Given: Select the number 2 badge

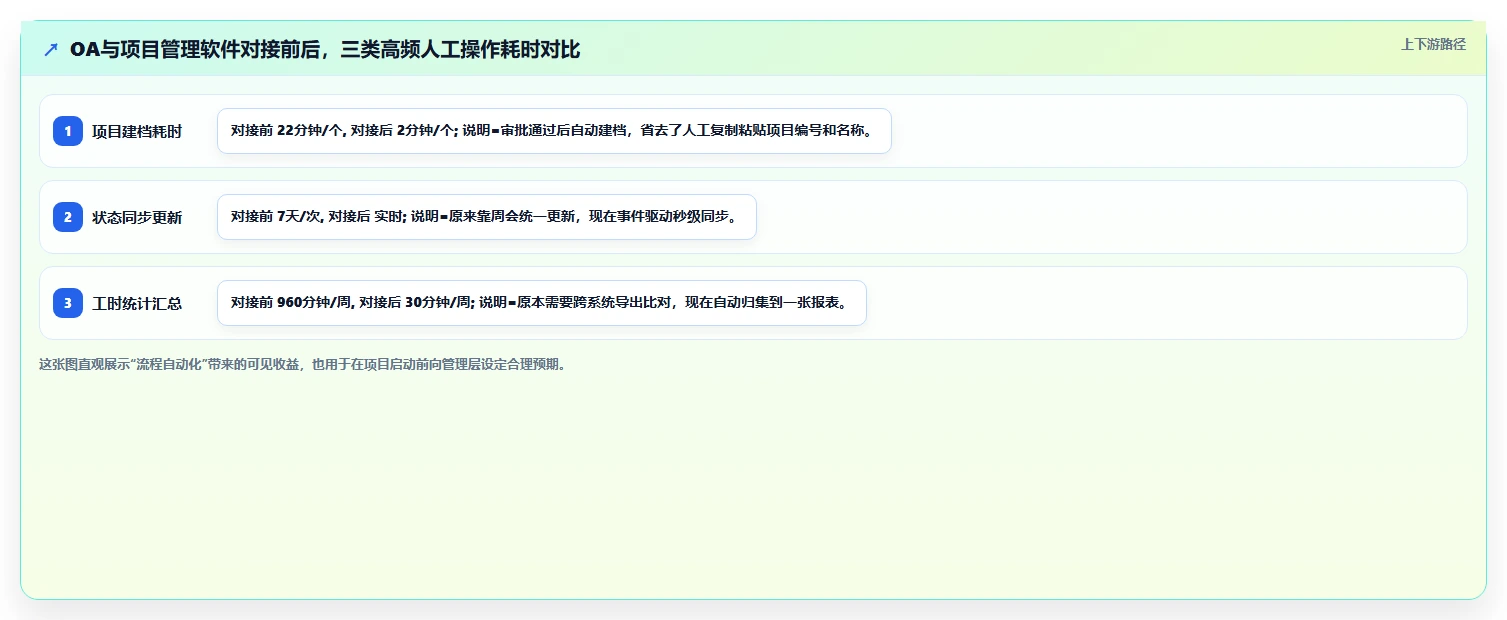Looking at the screenshot, I should 68,217.
